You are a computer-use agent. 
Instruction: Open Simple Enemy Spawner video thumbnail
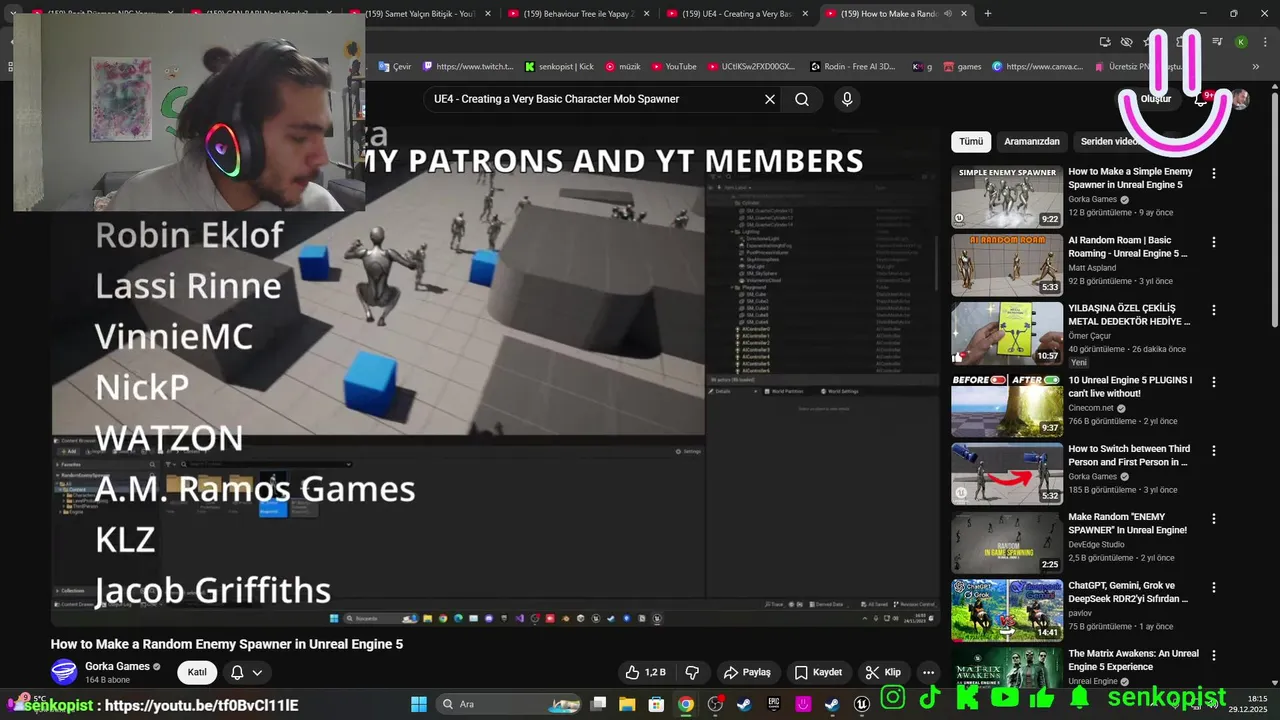pos(1007,197)
